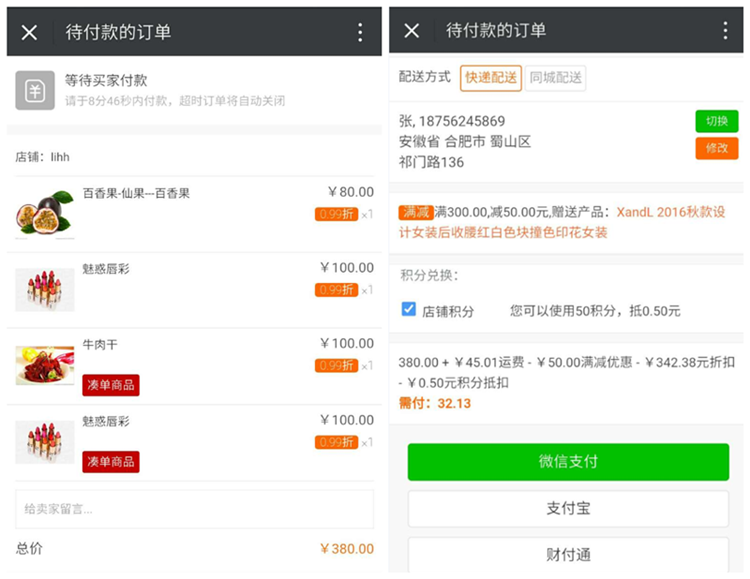Toggle the 店铺积分 checkbox
Screen dimensions: 750x579
409,310
